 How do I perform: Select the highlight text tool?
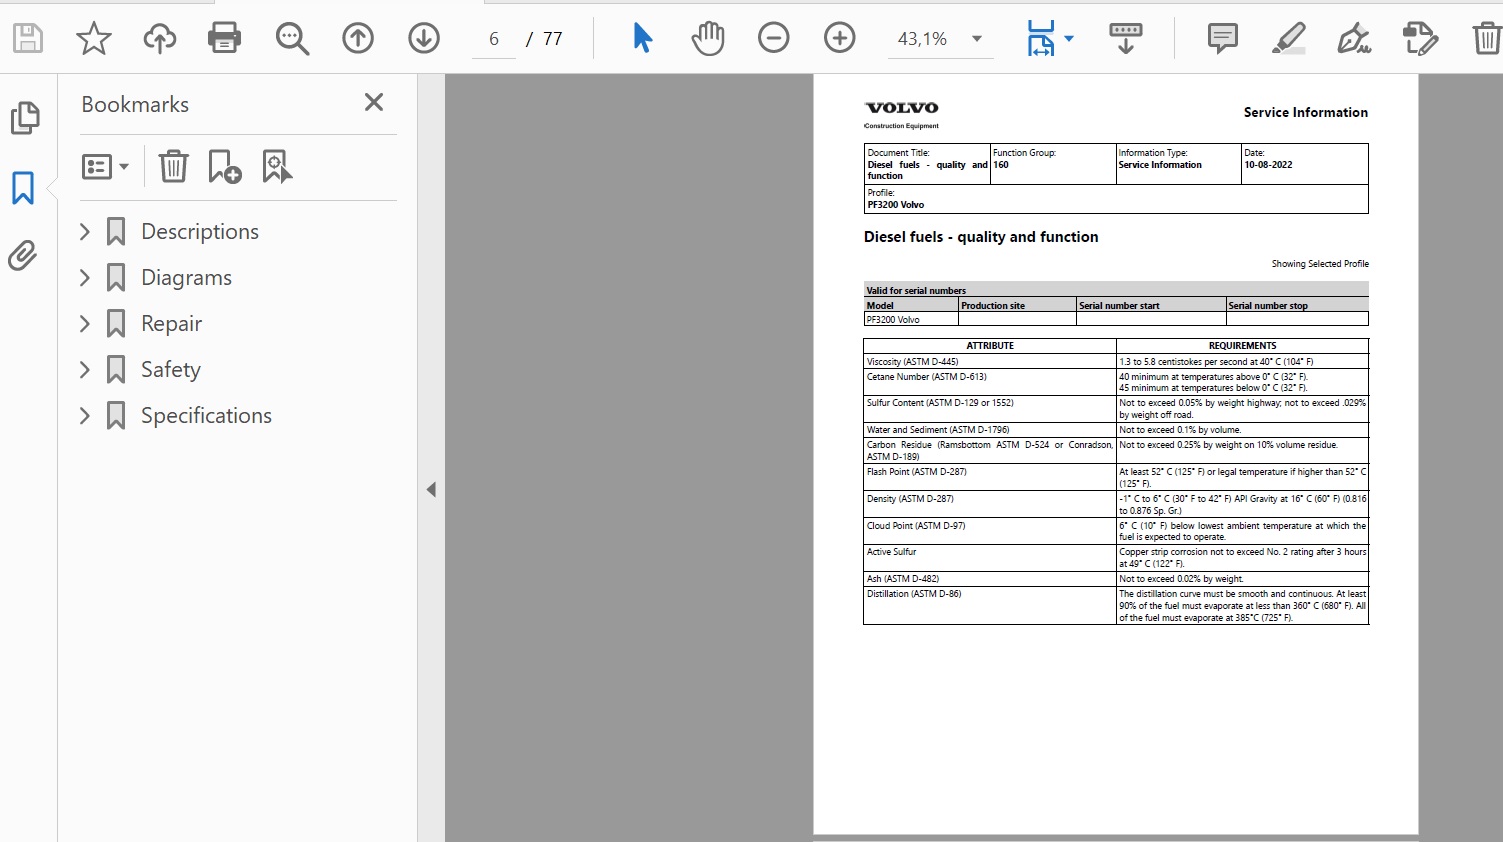pos(1288,39)
